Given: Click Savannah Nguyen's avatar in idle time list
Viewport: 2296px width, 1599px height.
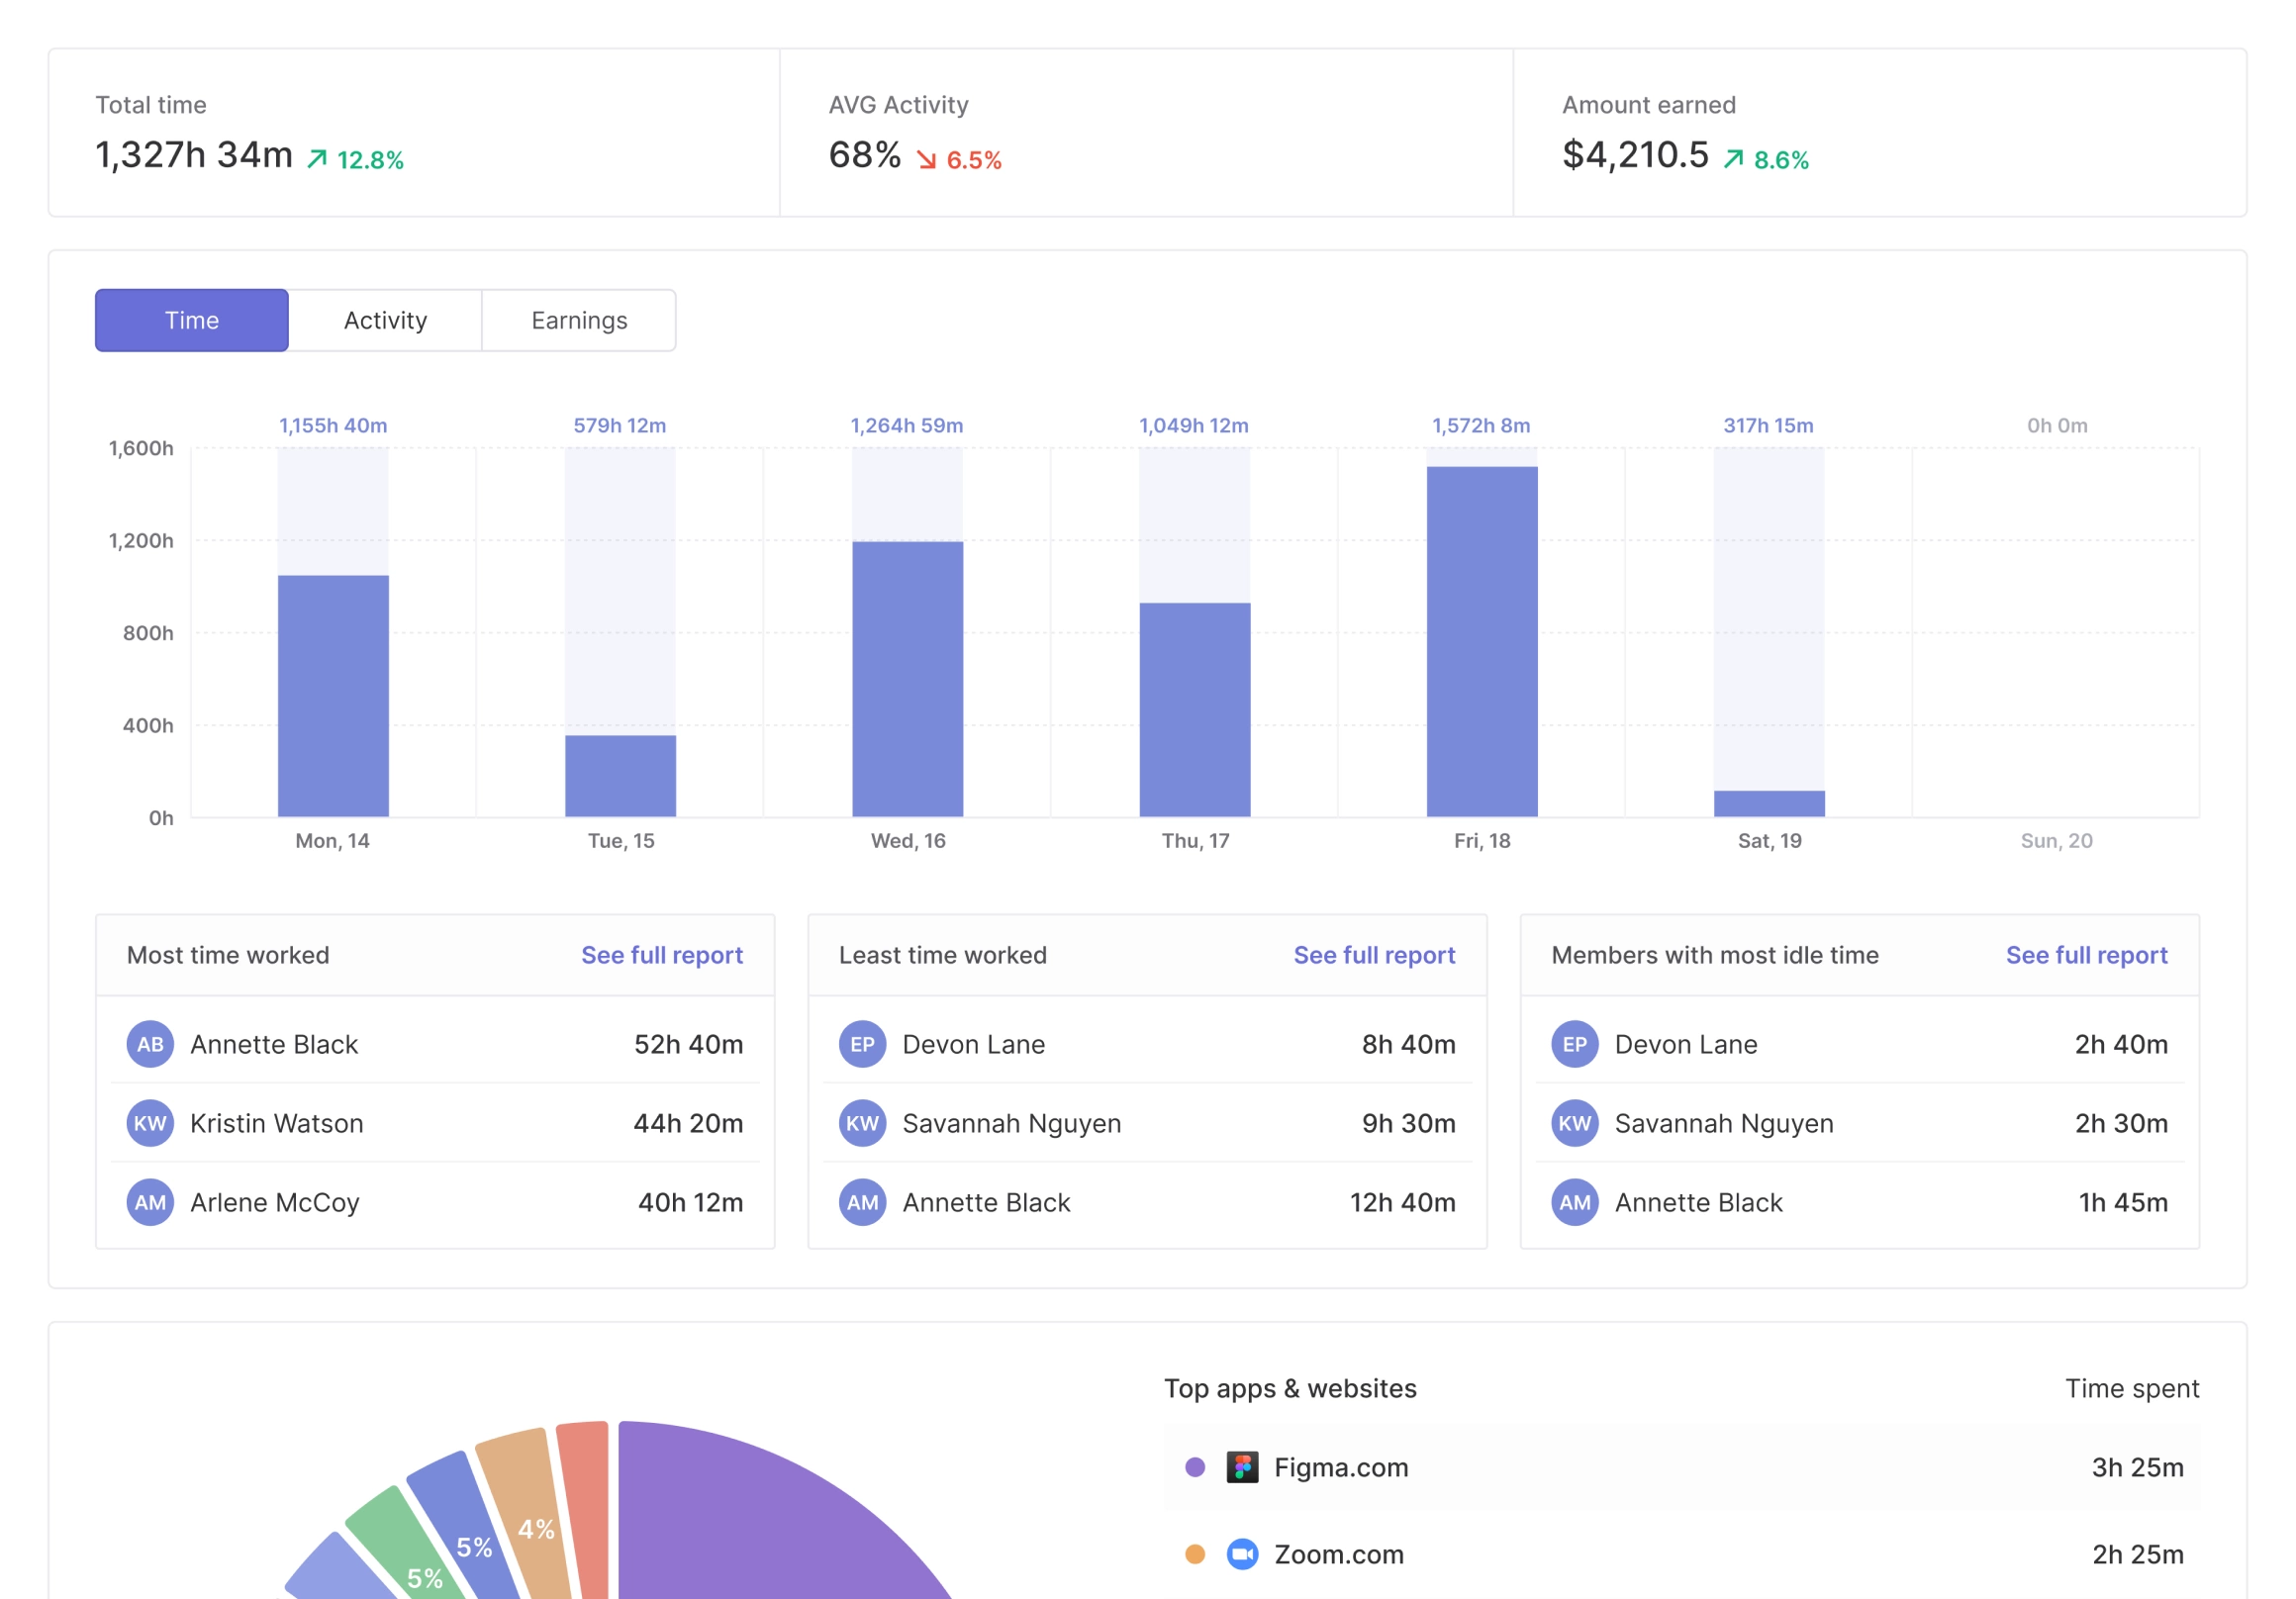Looking at the screenshot, I should click(x=1575, y=1123).
